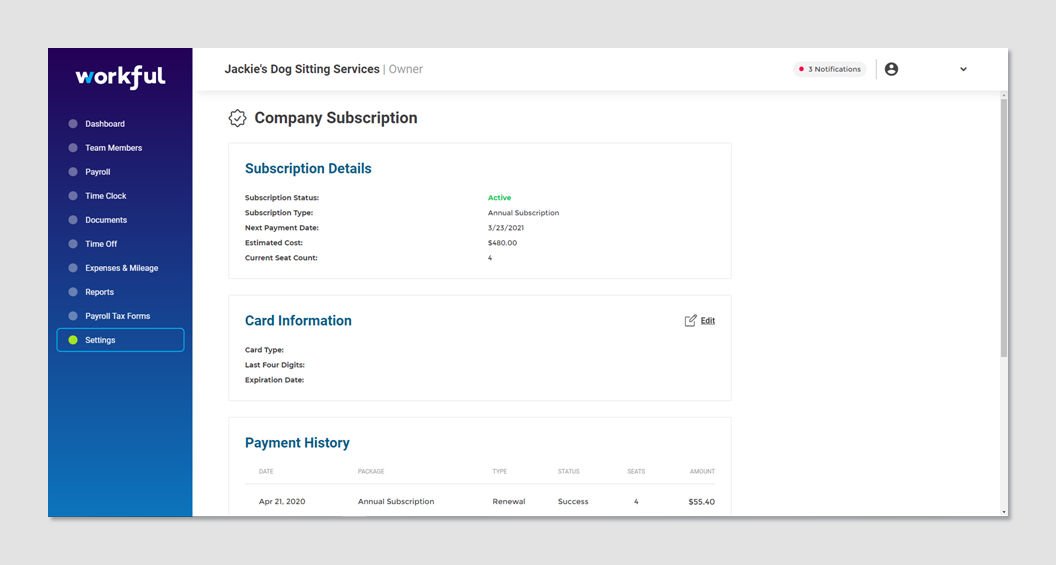
Task: Click the Payment History heading
Action: (297, 442)
